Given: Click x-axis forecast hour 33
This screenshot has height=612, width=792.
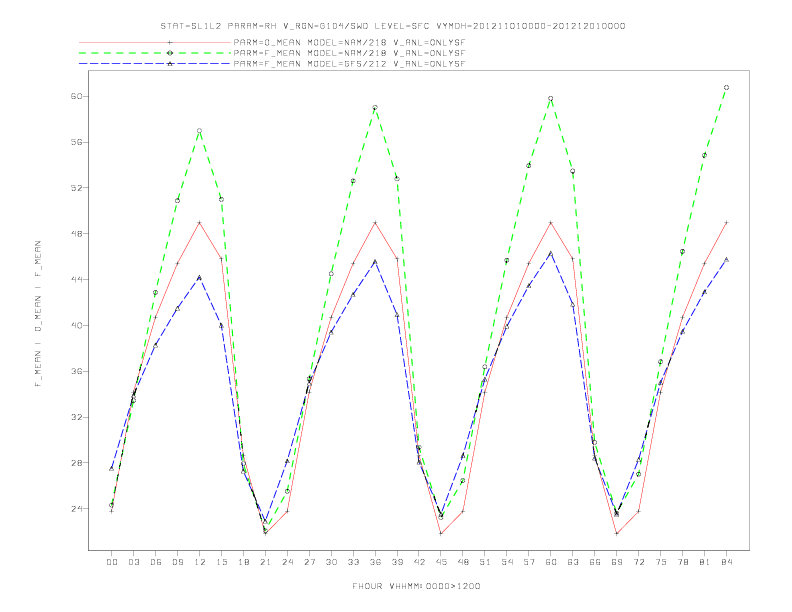Looking at the screenshot, I should click(353, 562).
